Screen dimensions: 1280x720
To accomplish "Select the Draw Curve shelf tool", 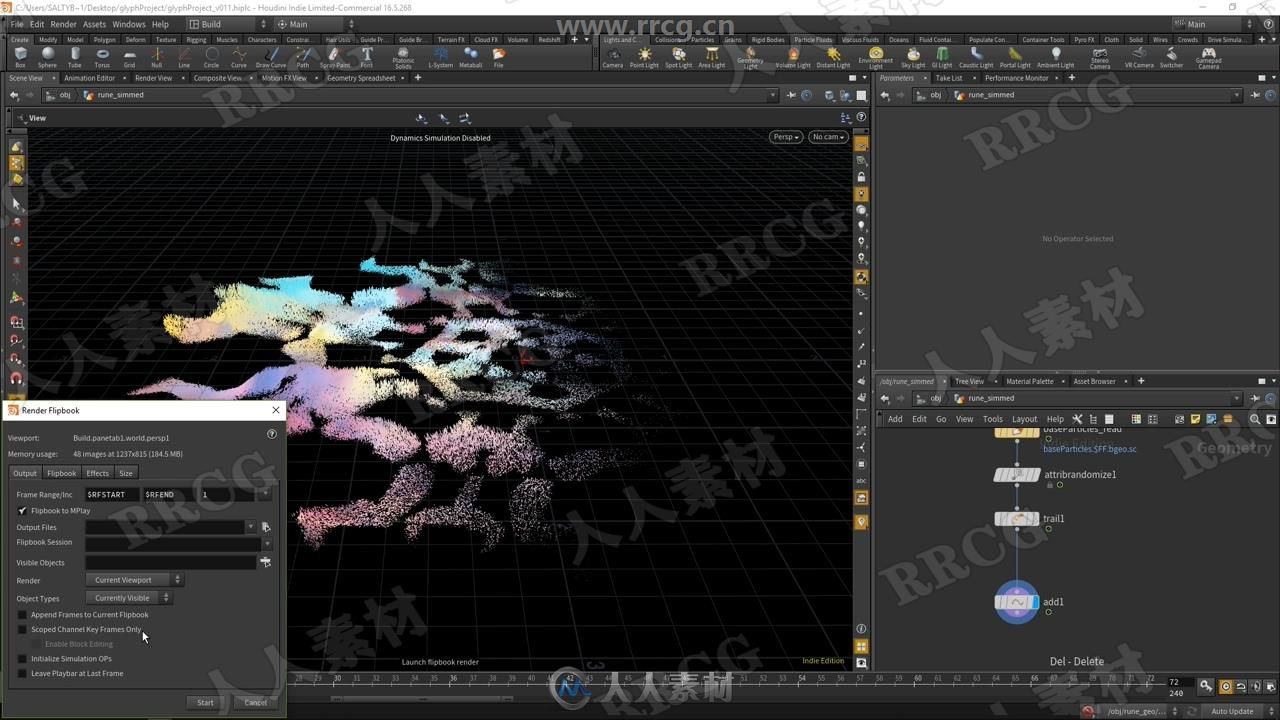I will click(x=271, y=58).
